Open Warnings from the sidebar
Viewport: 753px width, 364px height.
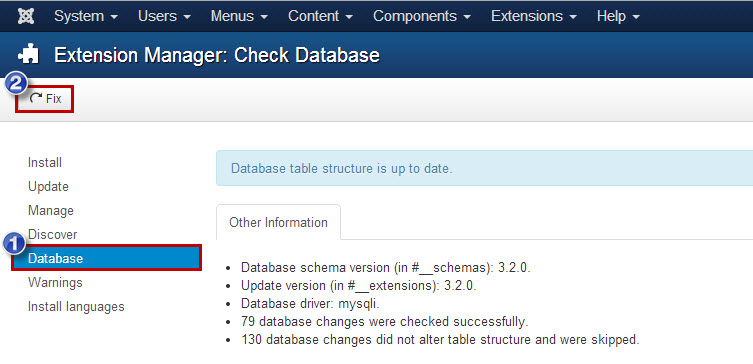(x=55, y=282)
